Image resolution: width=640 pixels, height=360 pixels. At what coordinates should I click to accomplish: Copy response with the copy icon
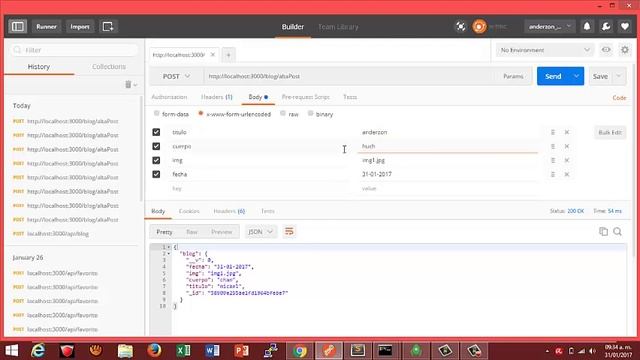603,231
